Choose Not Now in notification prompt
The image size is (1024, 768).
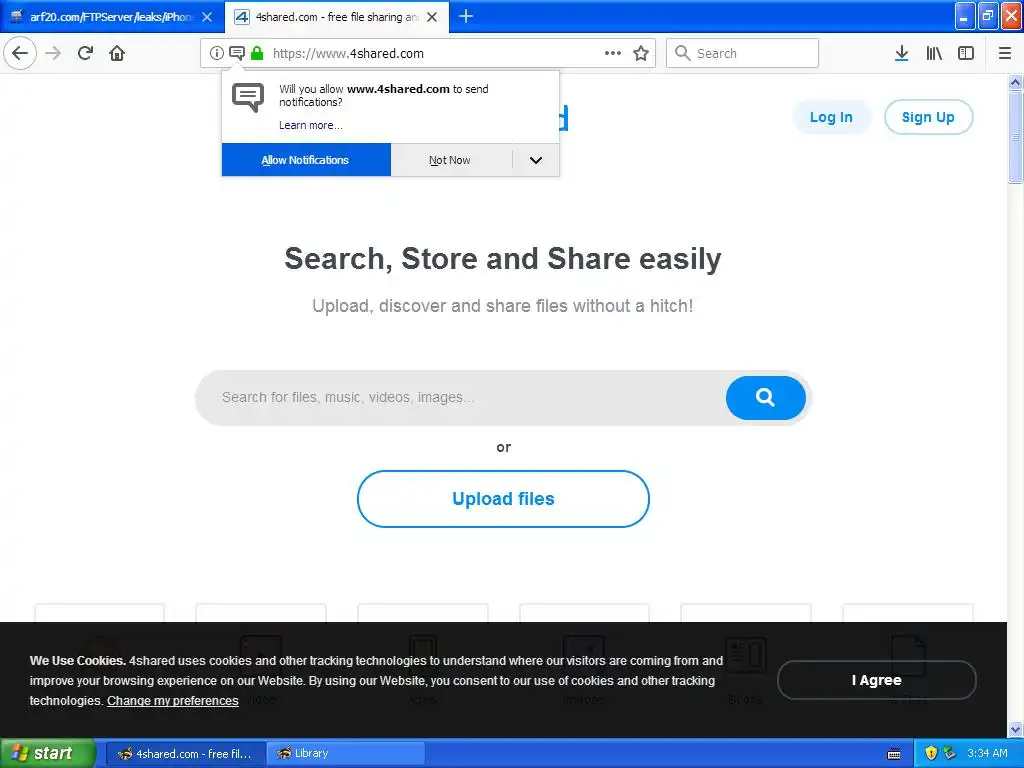[450, 160]
